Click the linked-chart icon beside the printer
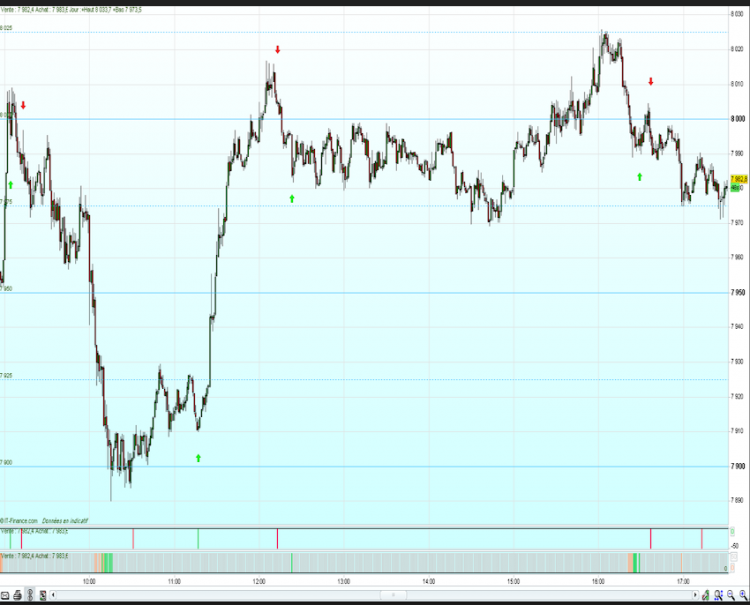The height and width of the screenshot is (605, 750). 30,595
